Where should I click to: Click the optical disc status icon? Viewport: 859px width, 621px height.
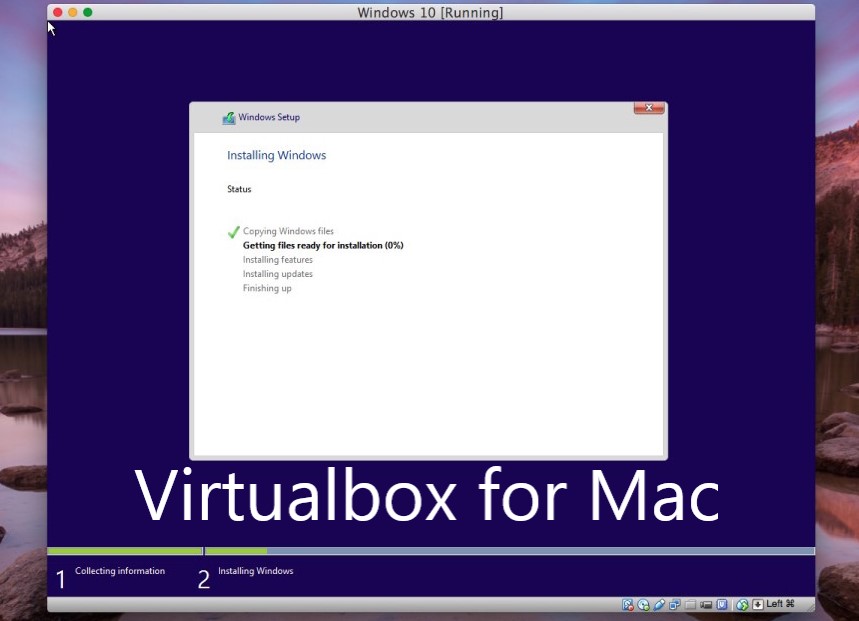click(644, 605)
